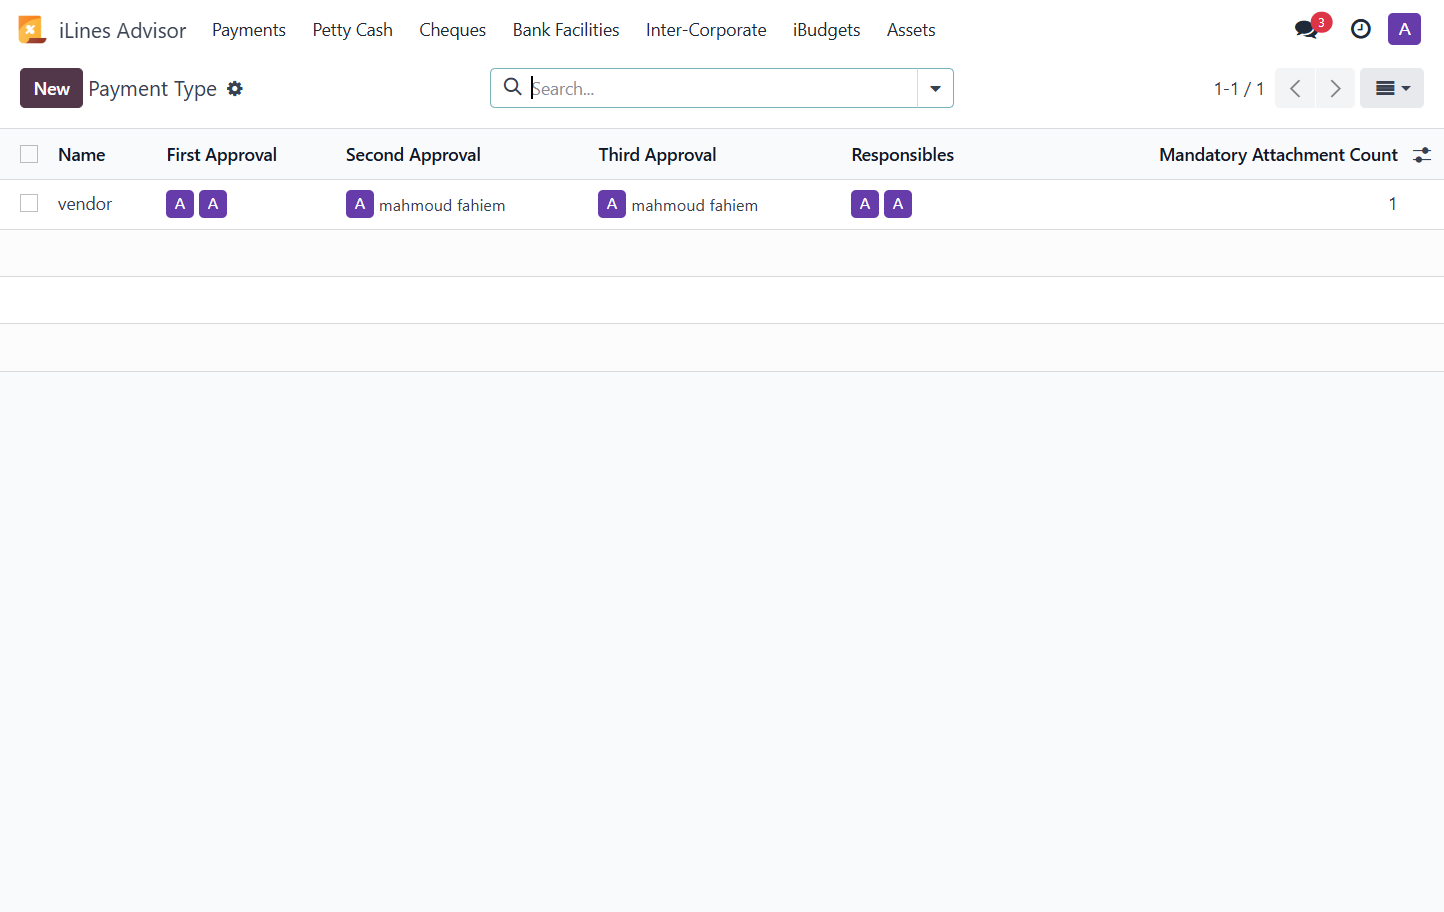Click the Third Approval column header
This screenshot has height=912, width=1444.
tap(657, 155)
